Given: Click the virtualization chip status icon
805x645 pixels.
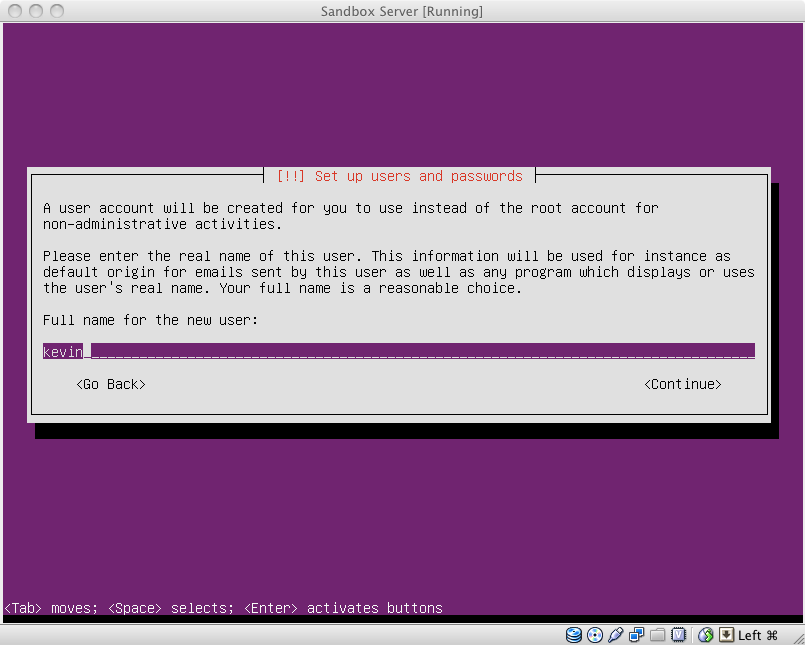Looking at the screenshot, I should [x=678, y=635].
